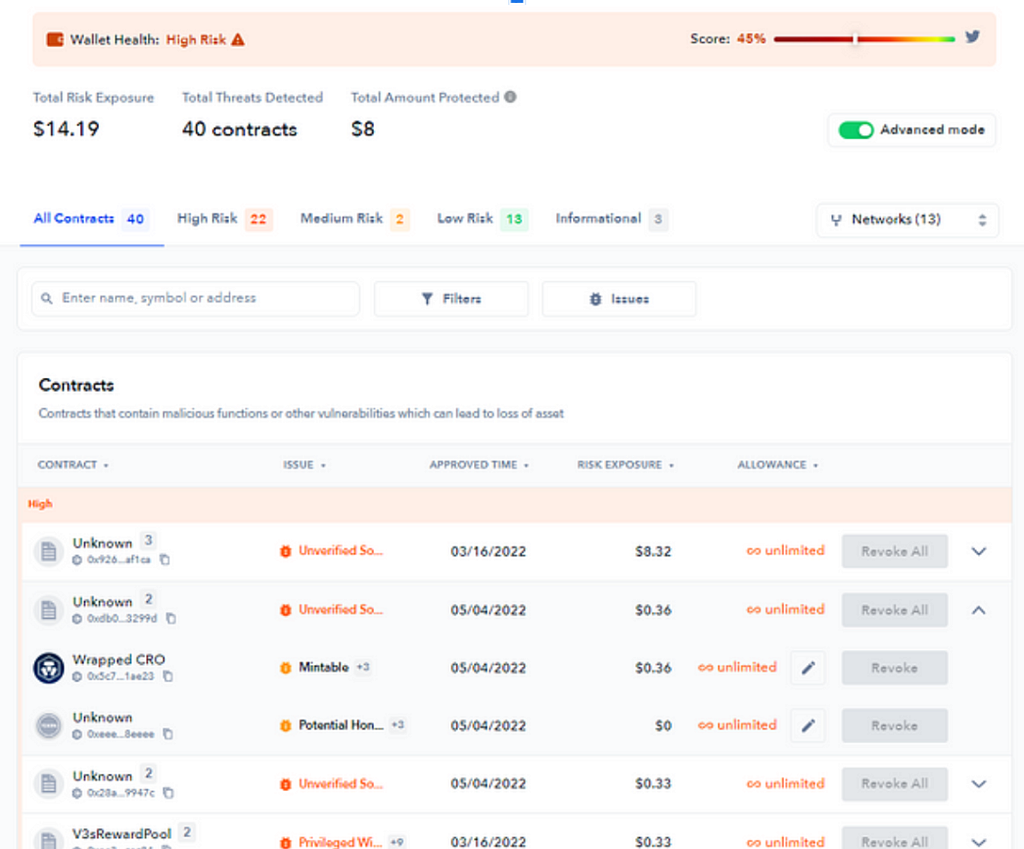Revoke the Unknown 0xeee...8eeee allowance
1024x849 pixels.
tap(894, 726)
